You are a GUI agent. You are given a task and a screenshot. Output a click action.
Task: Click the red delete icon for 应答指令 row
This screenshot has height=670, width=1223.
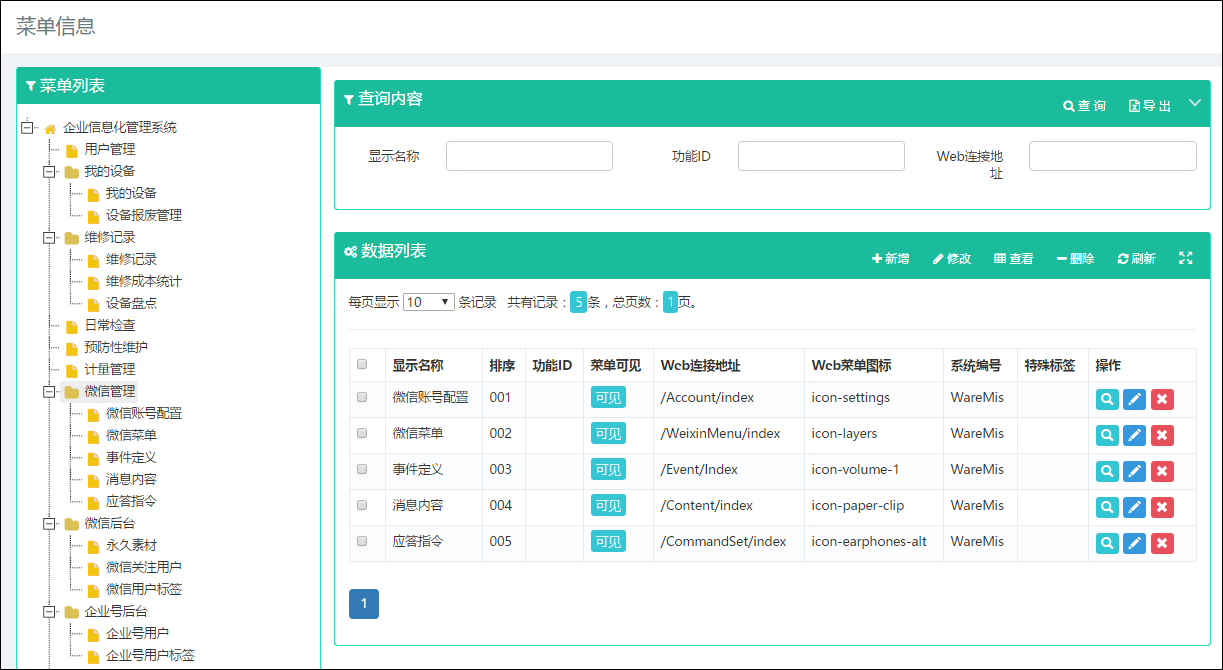1161,543
